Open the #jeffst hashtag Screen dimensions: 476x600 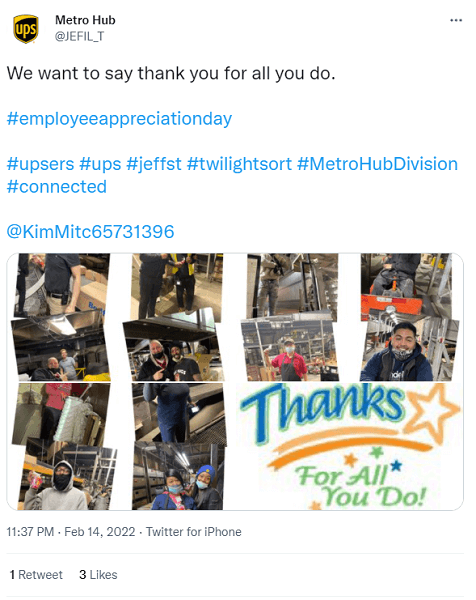pyautogui.click(x=154, y=164)
